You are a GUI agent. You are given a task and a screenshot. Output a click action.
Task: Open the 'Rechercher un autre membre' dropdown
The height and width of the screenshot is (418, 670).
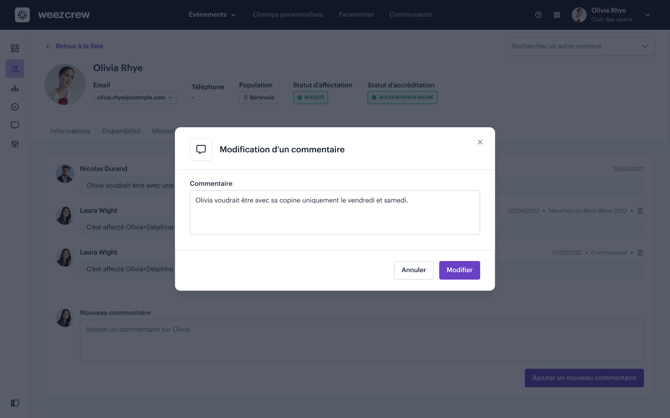pos(579,46)
